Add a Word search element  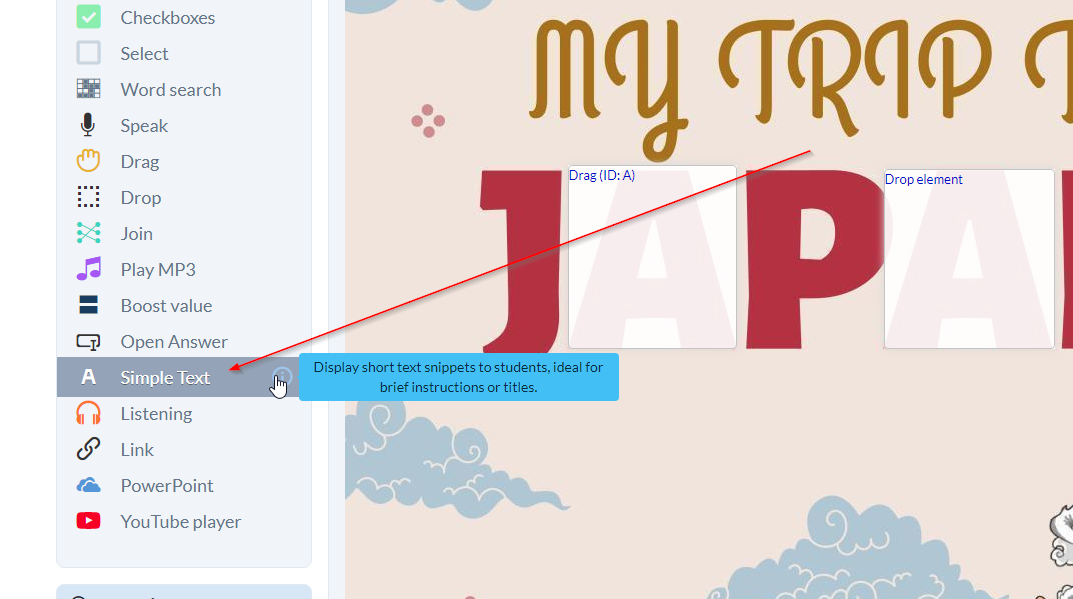[x=170, y=90]
